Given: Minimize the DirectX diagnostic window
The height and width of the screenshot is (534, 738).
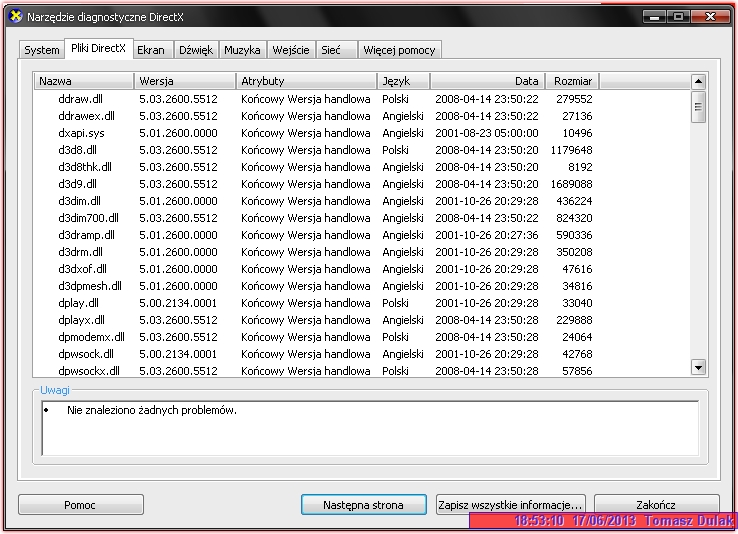Looking at the screenshot, I should point(654,17).
